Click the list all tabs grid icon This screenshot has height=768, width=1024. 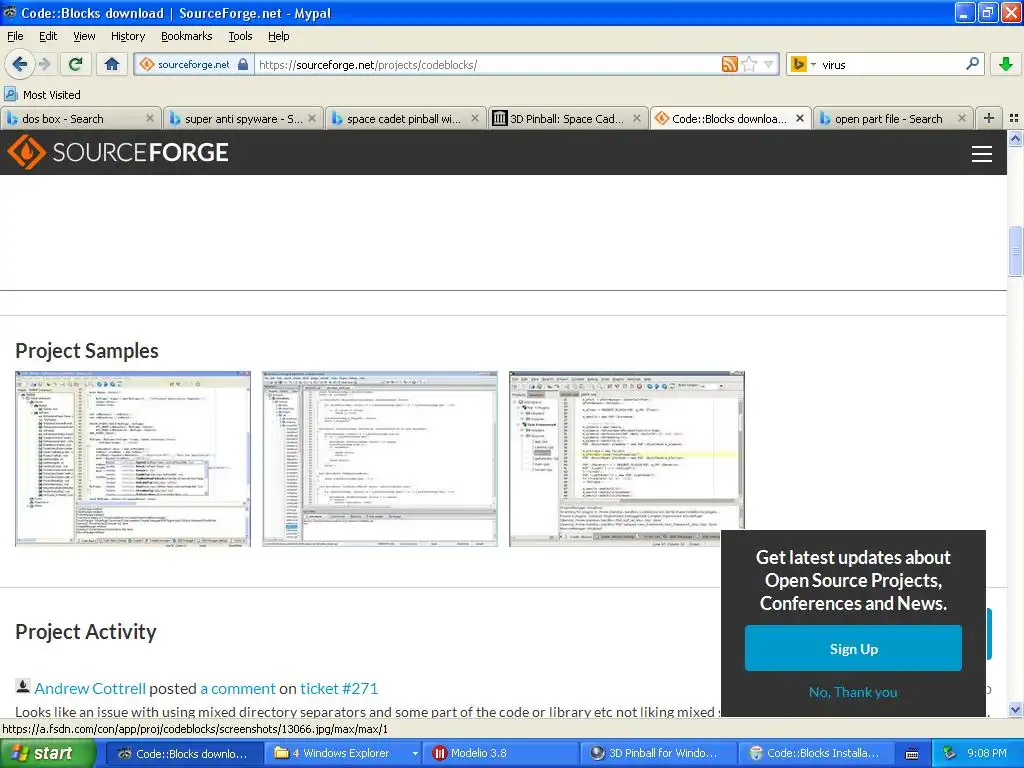(1014, 118)
